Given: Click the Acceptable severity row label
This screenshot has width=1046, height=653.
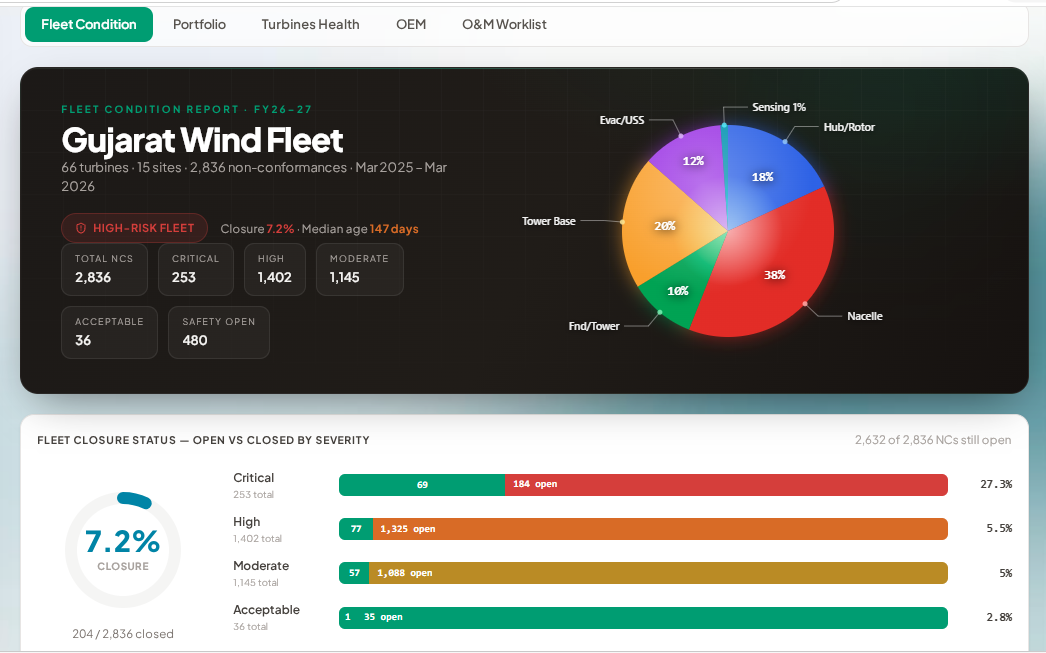Looking at the screenshot, I should click(x=266, y=610).
